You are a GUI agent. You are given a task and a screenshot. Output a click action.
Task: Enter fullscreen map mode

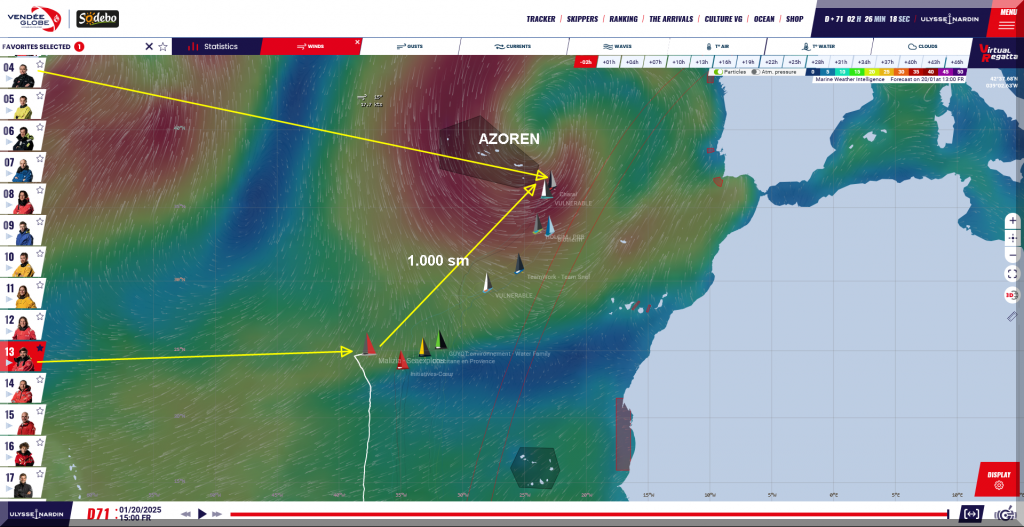point(1012,273)
